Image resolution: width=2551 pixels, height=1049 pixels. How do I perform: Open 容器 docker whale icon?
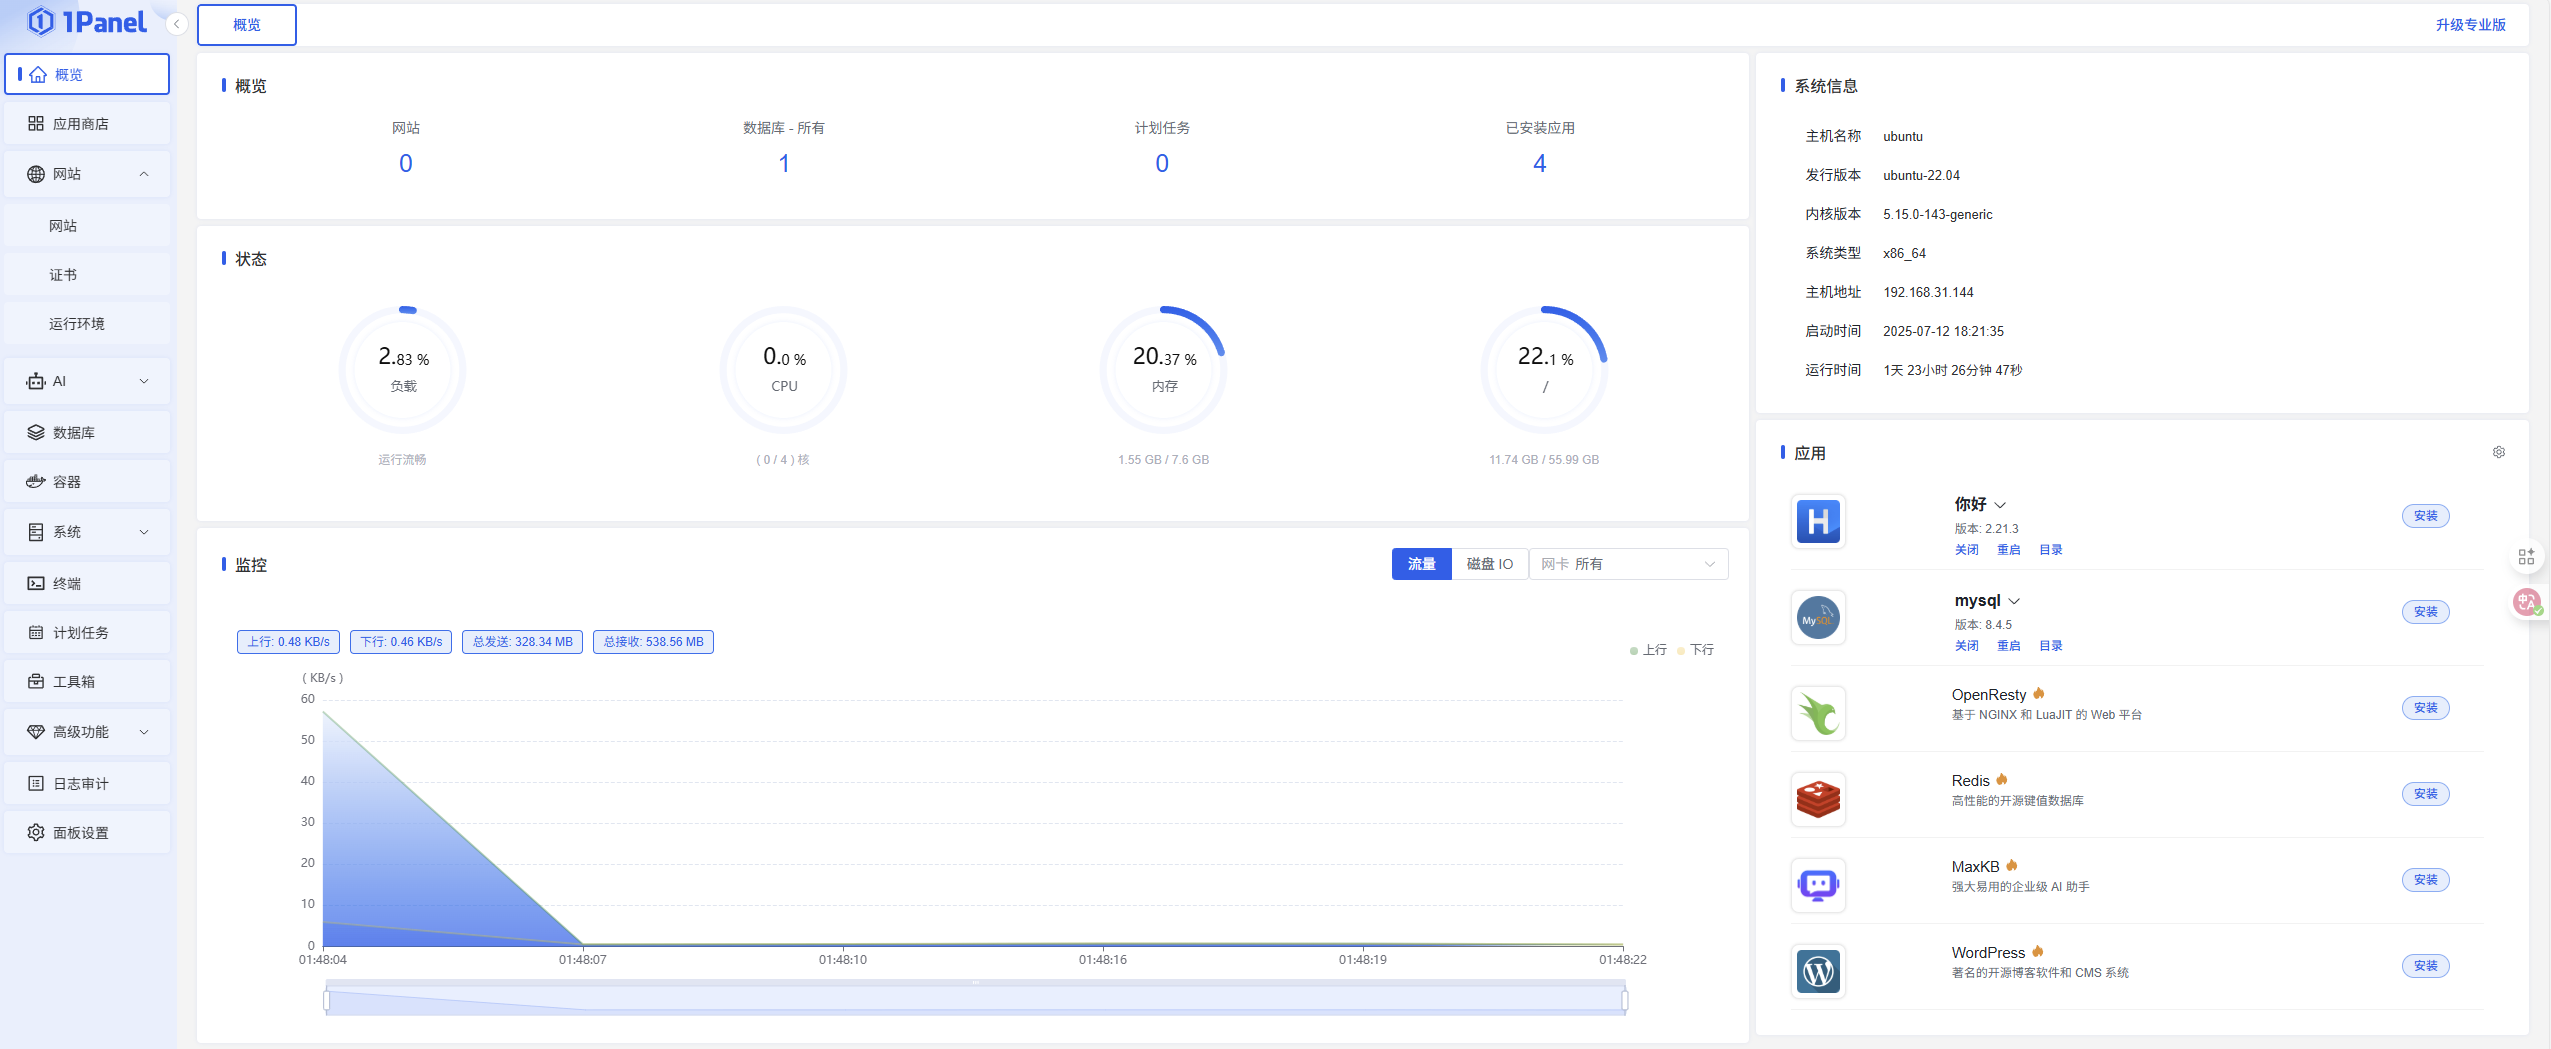pos(36,482)
